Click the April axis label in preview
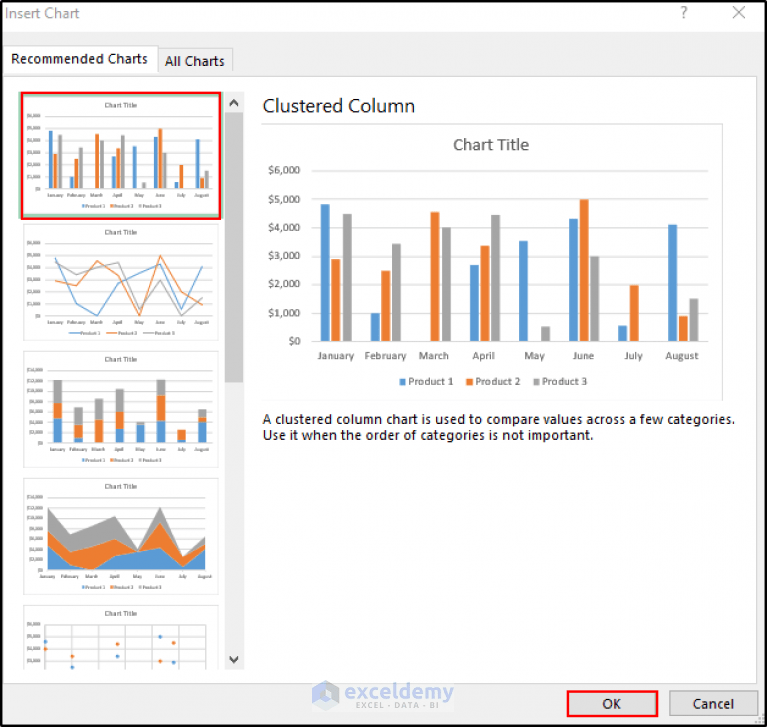Viewport: 767px width, 727px height. (483, 356)
